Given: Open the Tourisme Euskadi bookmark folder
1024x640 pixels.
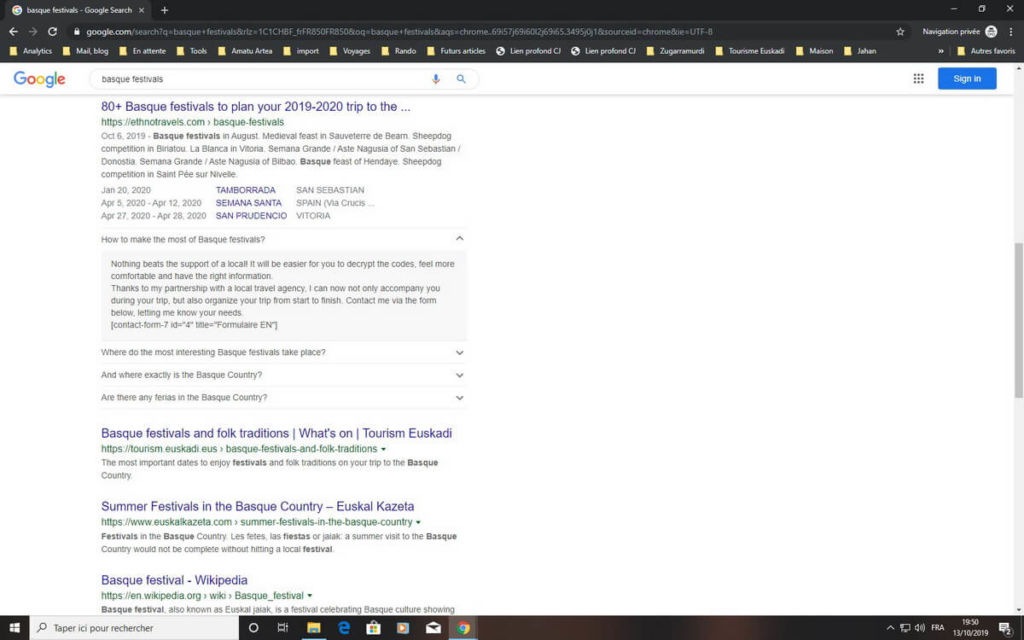Looking at the screenshot, I should pyautogui.click(x=750, y=51).
